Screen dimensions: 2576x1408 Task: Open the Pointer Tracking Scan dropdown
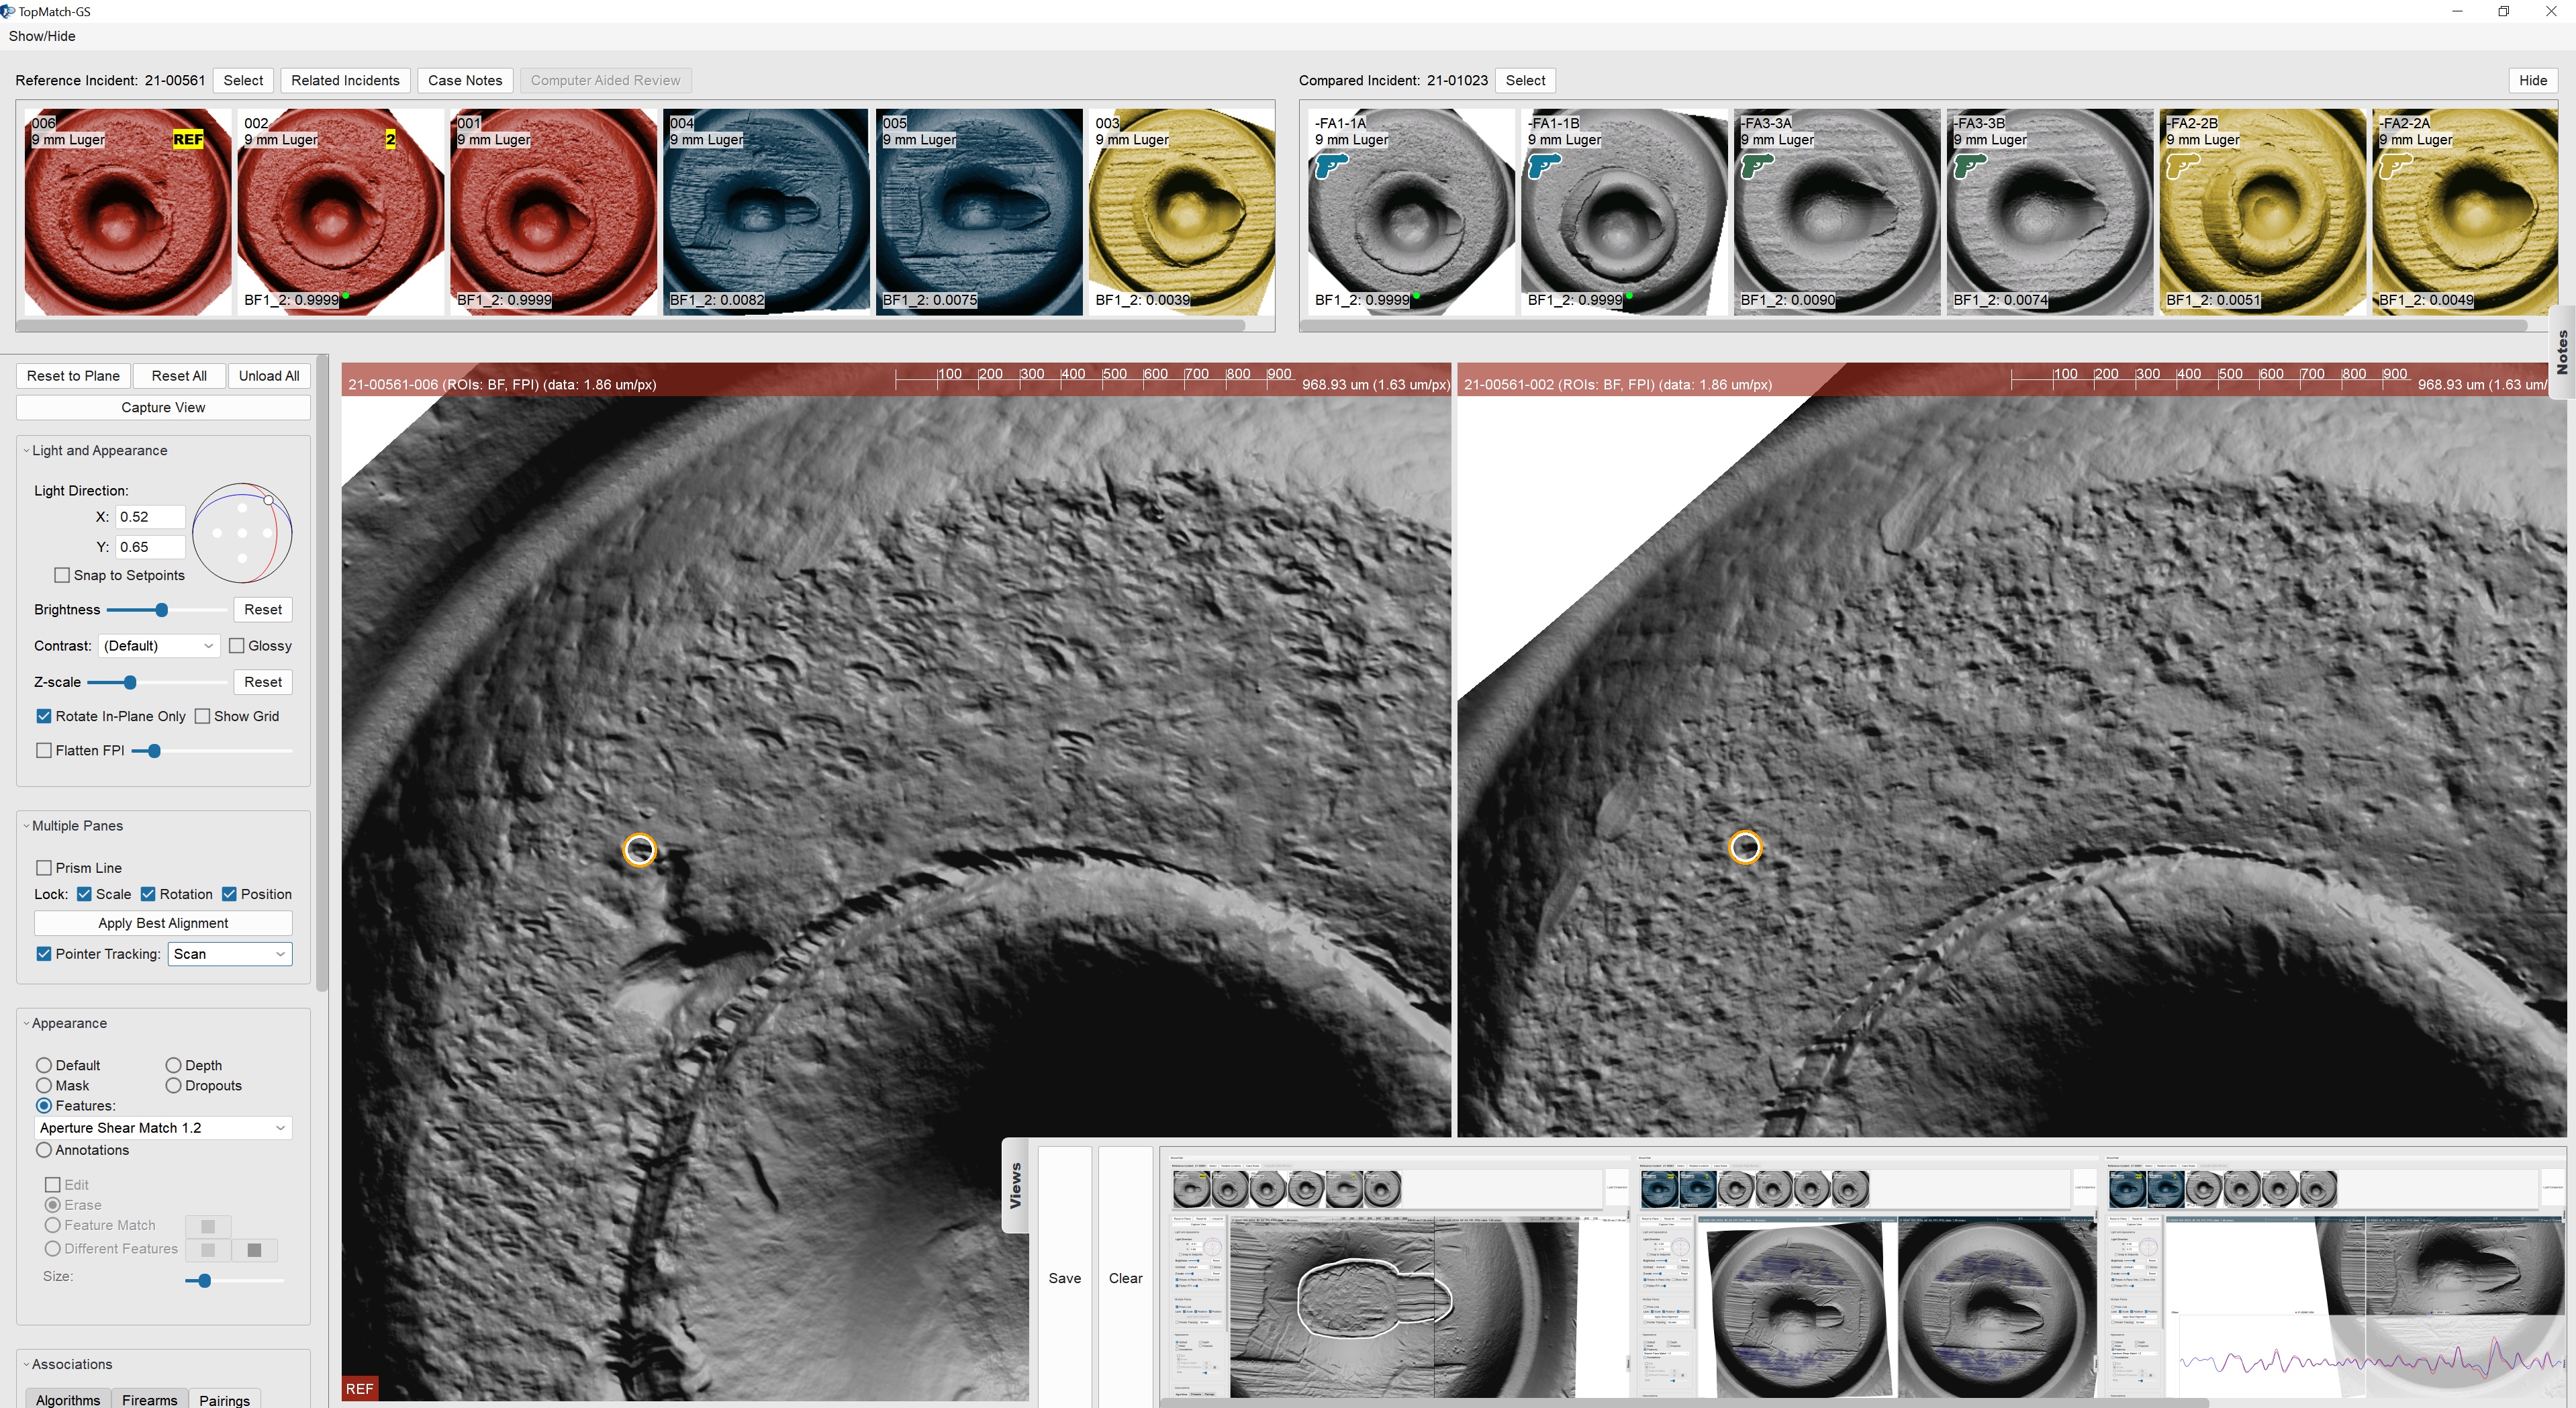point(230,954)
